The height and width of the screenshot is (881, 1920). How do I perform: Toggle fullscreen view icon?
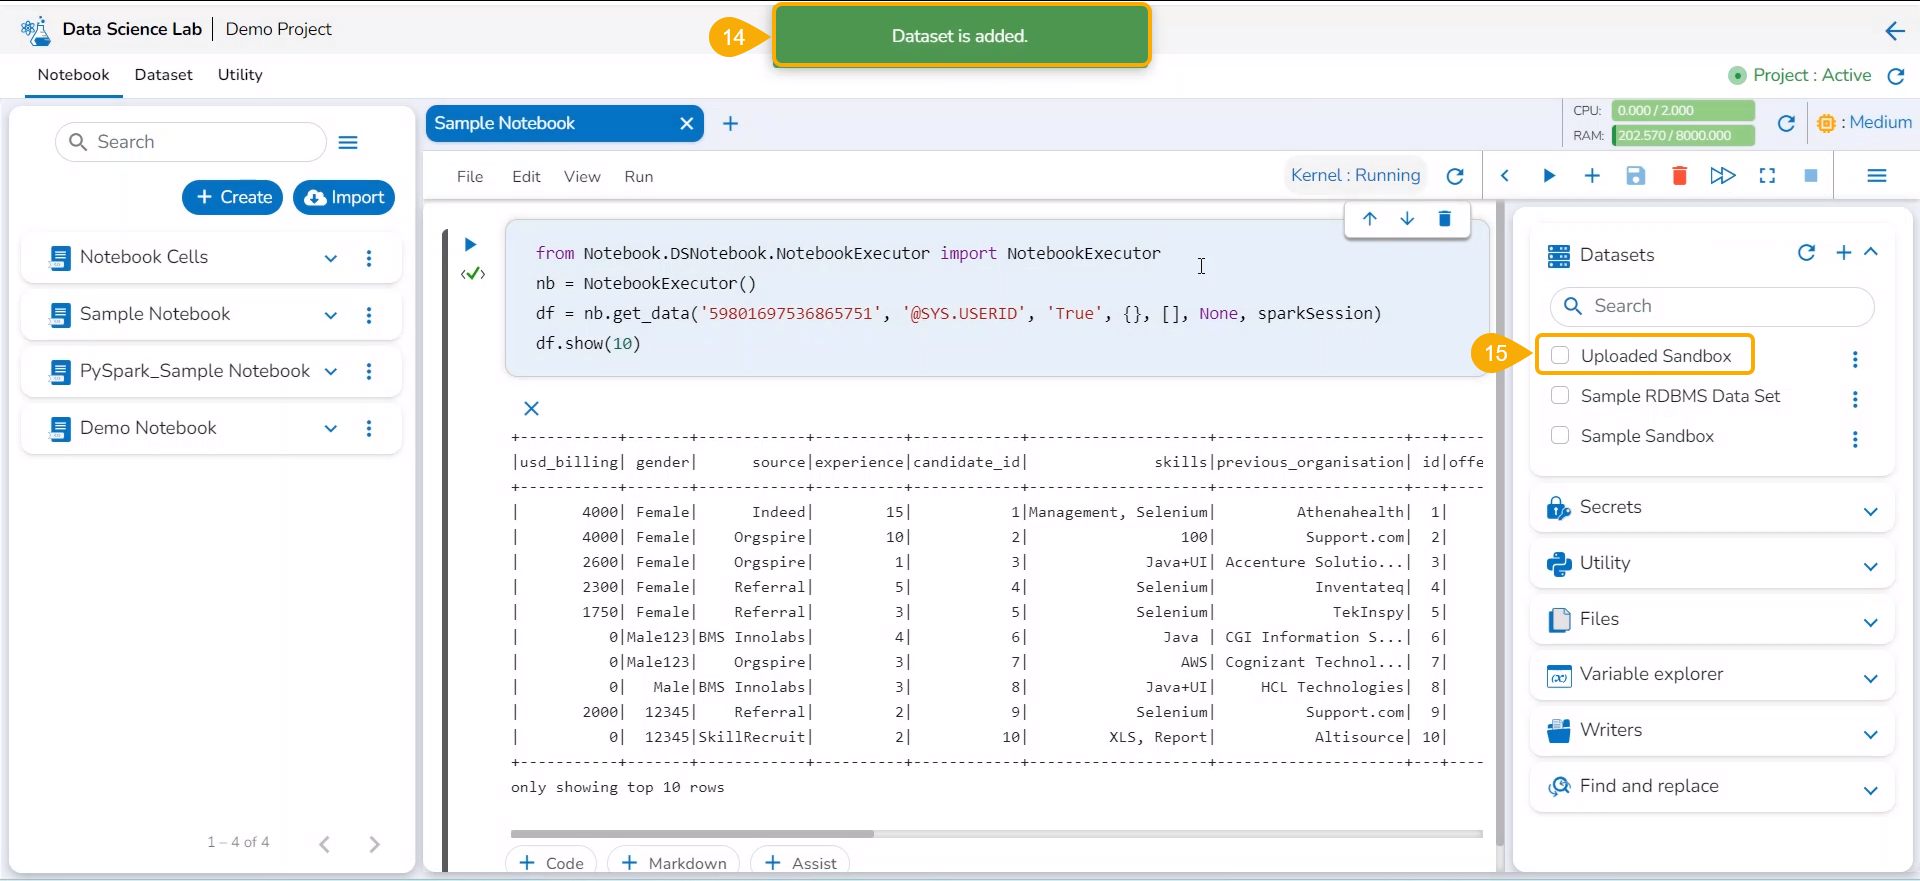(1767, 176)
